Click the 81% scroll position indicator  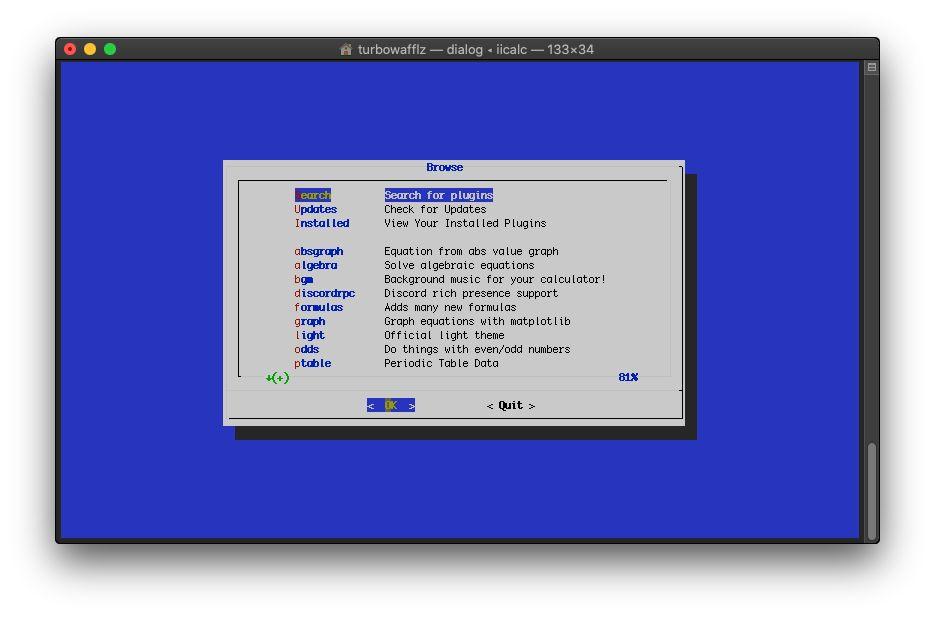[x=628, y=377]
